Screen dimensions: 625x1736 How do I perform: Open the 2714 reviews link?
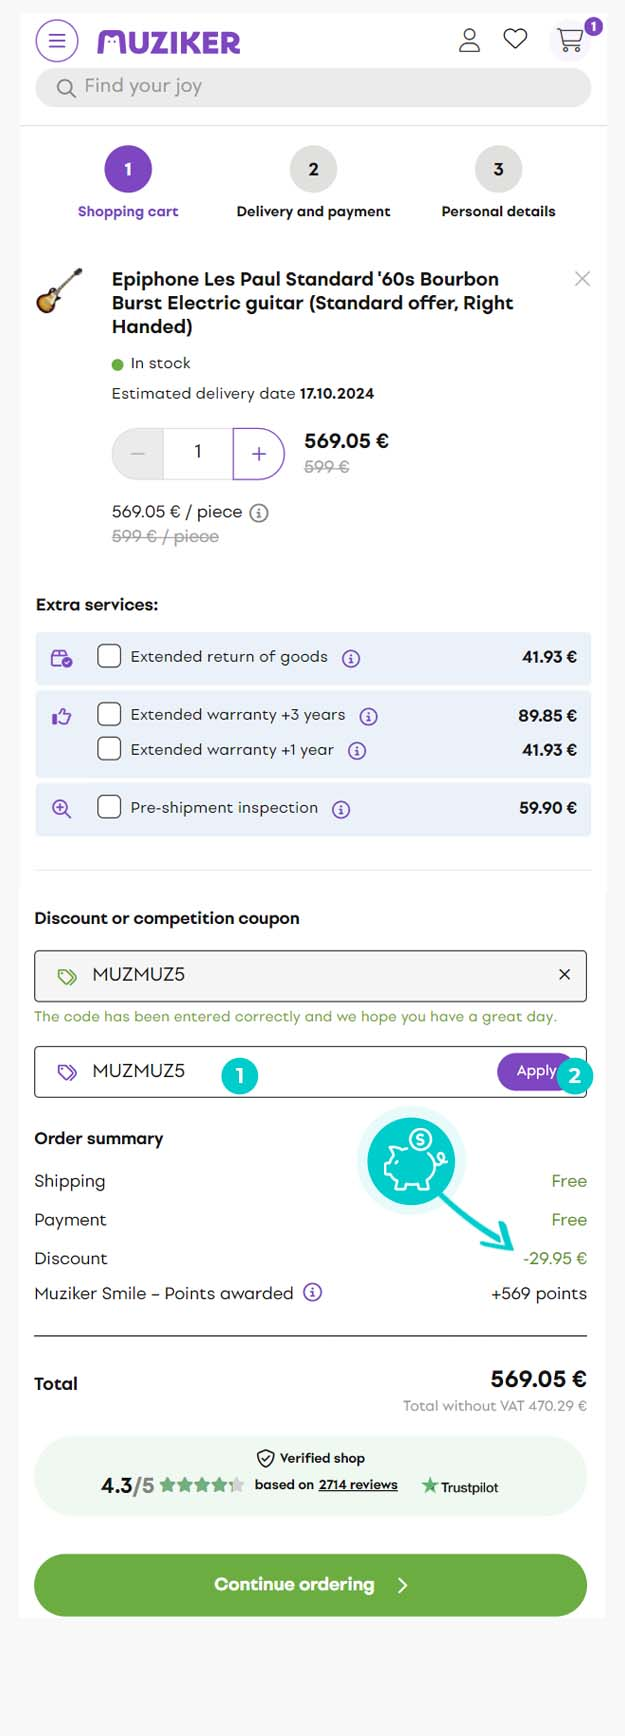tap(358, 1485)
